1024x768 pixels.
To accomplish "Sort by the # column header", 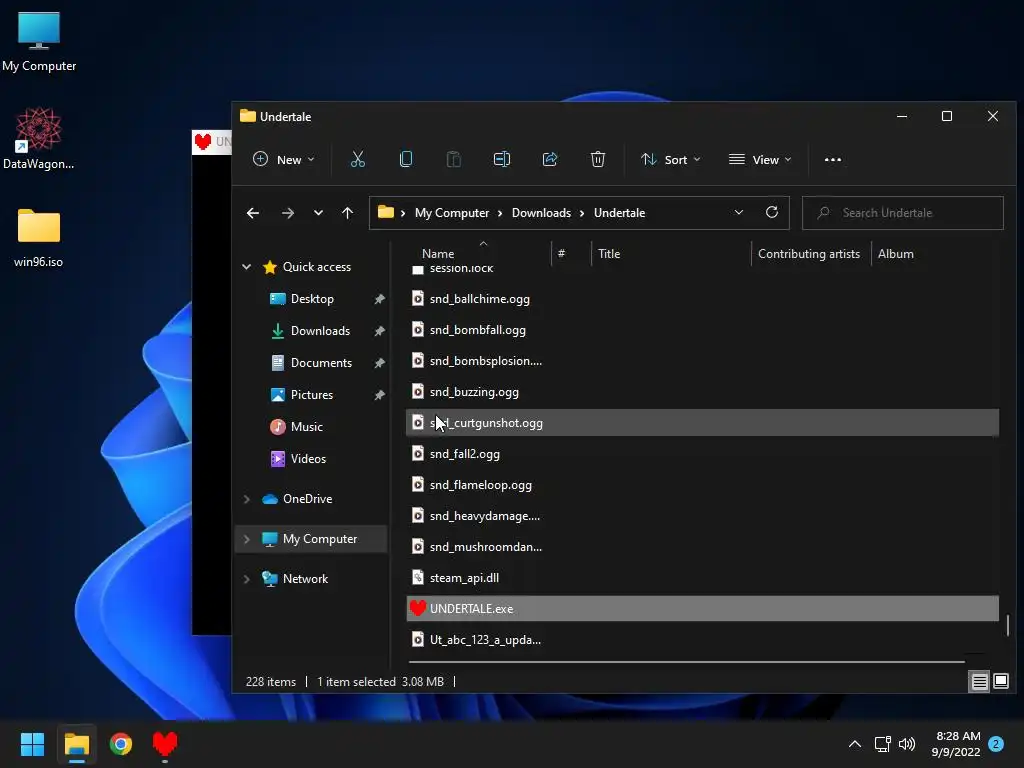I will point(562,253).
